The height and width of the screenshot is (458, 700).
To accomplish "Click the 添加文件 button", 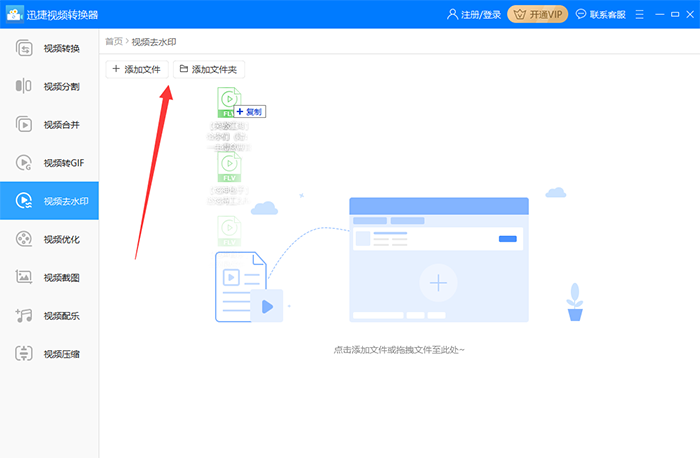I will [137, 69].
